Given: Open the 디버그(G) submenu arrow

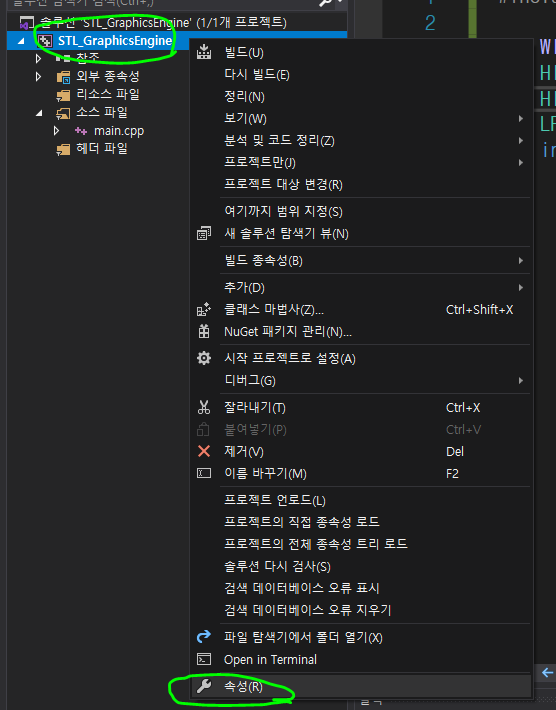Looking at the screenshot, I should 521,380.
